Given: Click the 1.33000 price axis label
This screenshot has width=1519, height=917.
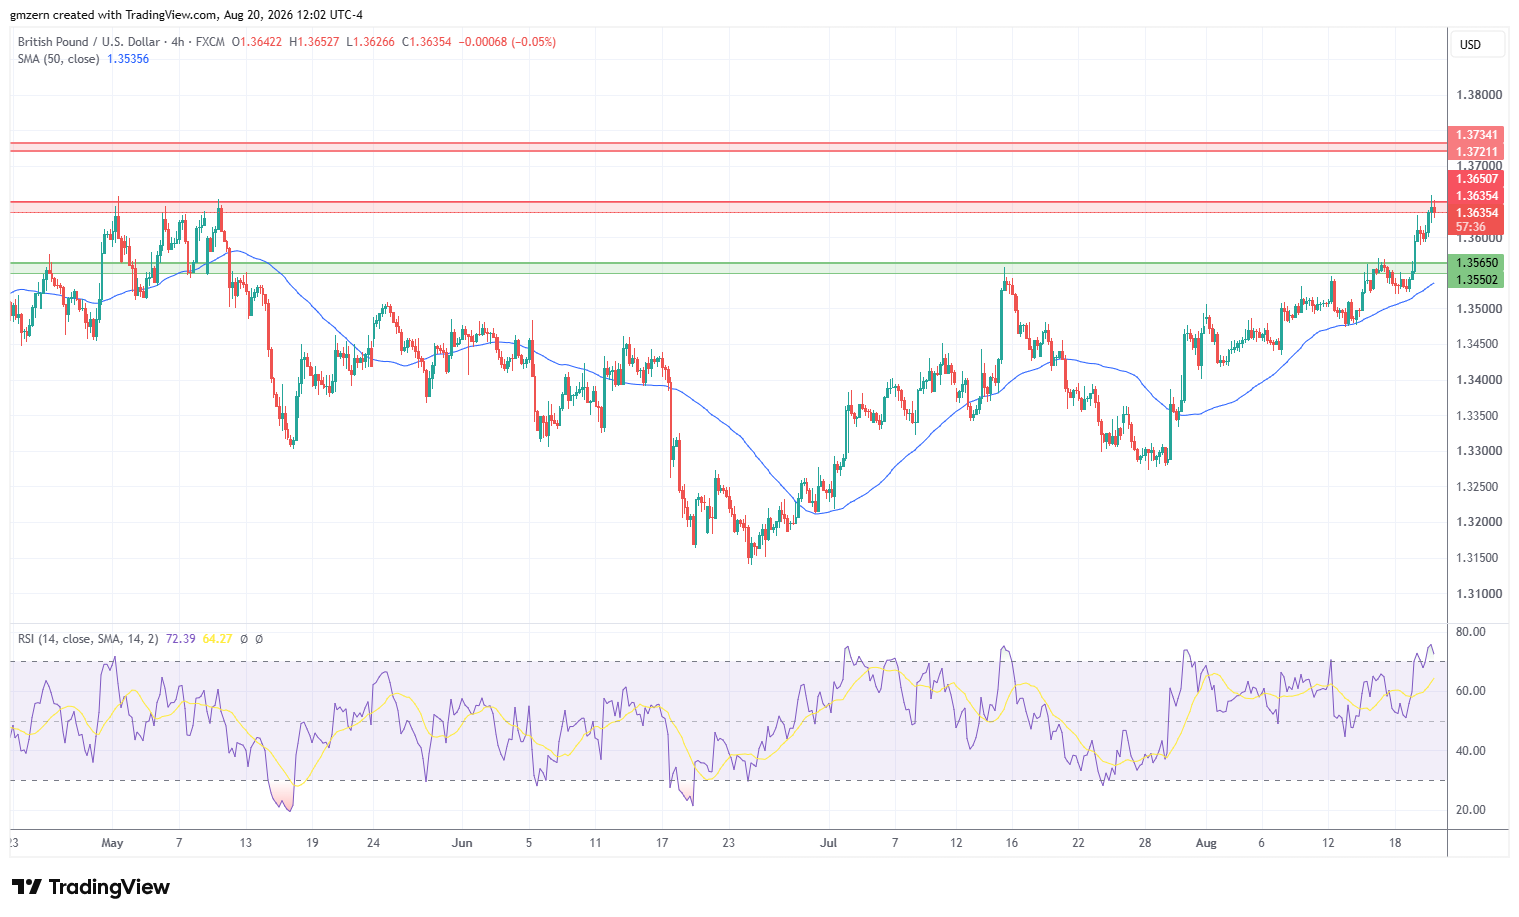Looking at the screenshot, I should [1479, 451].
